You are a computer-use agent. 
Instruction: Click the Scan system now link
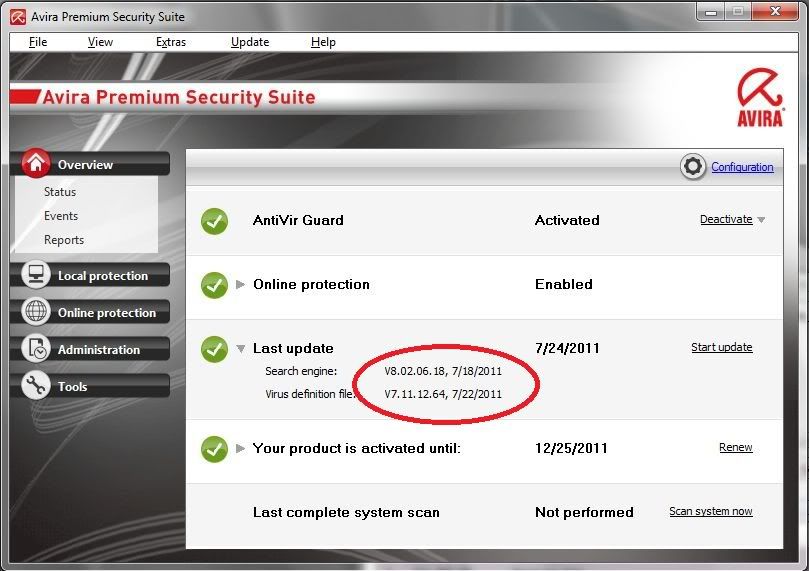(x=710, y=512)
